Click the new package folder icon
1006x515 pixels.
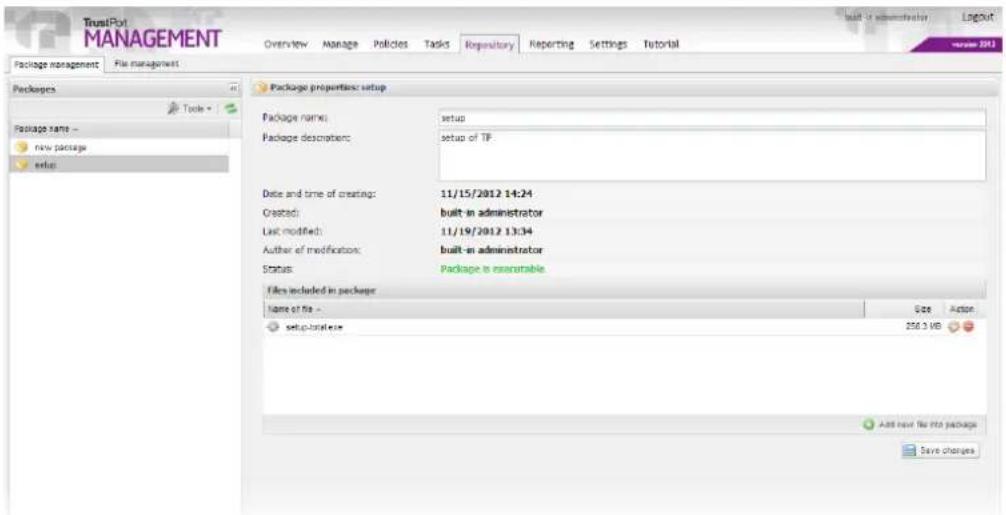click(21, 148)
